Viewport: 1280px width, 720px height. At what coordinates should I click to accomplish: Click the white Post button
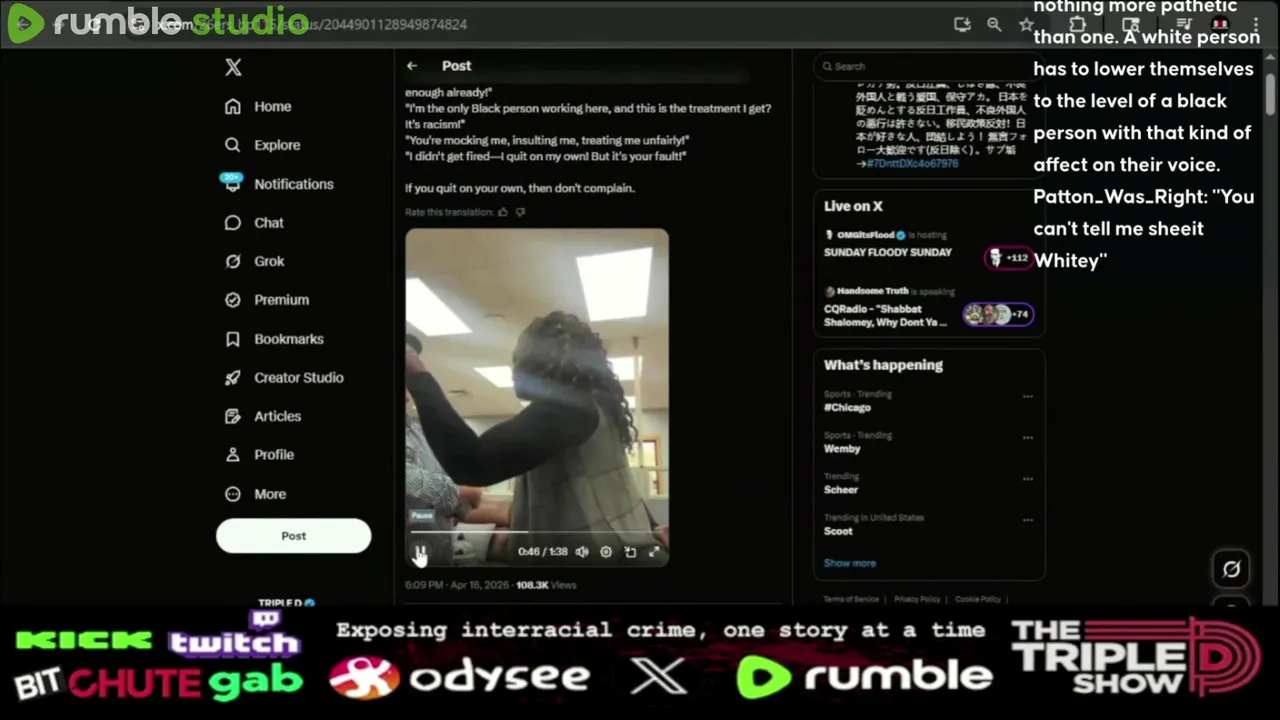click(x=293, y=536)
